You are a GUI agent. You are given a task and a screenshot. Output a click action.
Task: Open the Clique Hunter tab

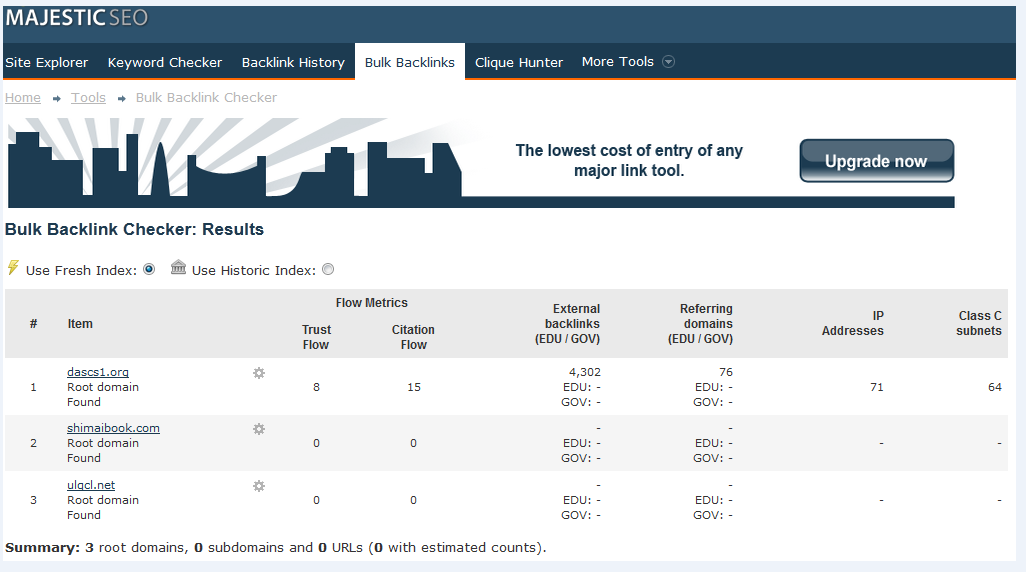[519, 62]
